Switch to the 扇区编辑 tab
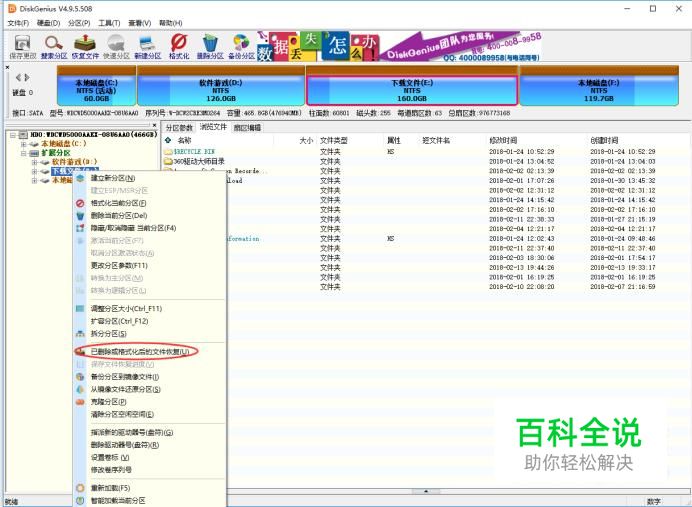The width and height of the screenshot is (692, 507). pyautogui.click(x=247, y=128)
